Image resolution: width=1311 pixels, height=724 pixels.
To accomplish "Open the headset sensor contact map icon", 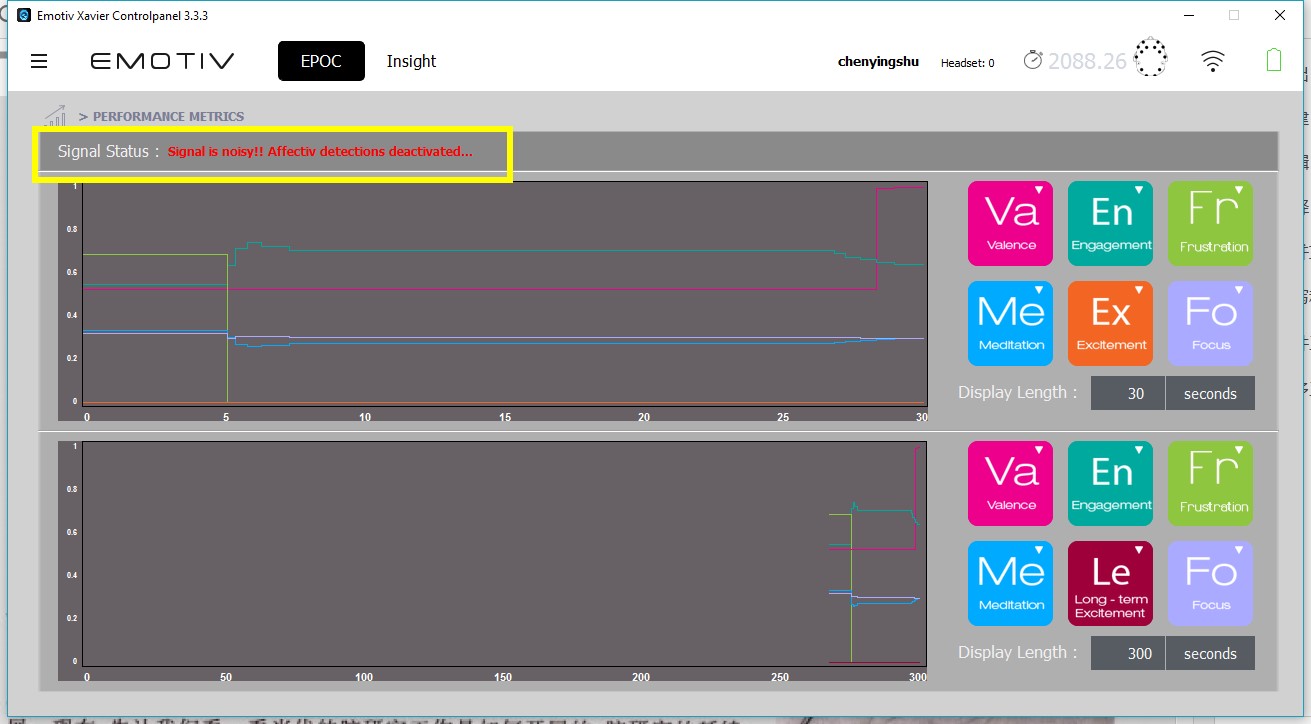I will click(1152, 58).
